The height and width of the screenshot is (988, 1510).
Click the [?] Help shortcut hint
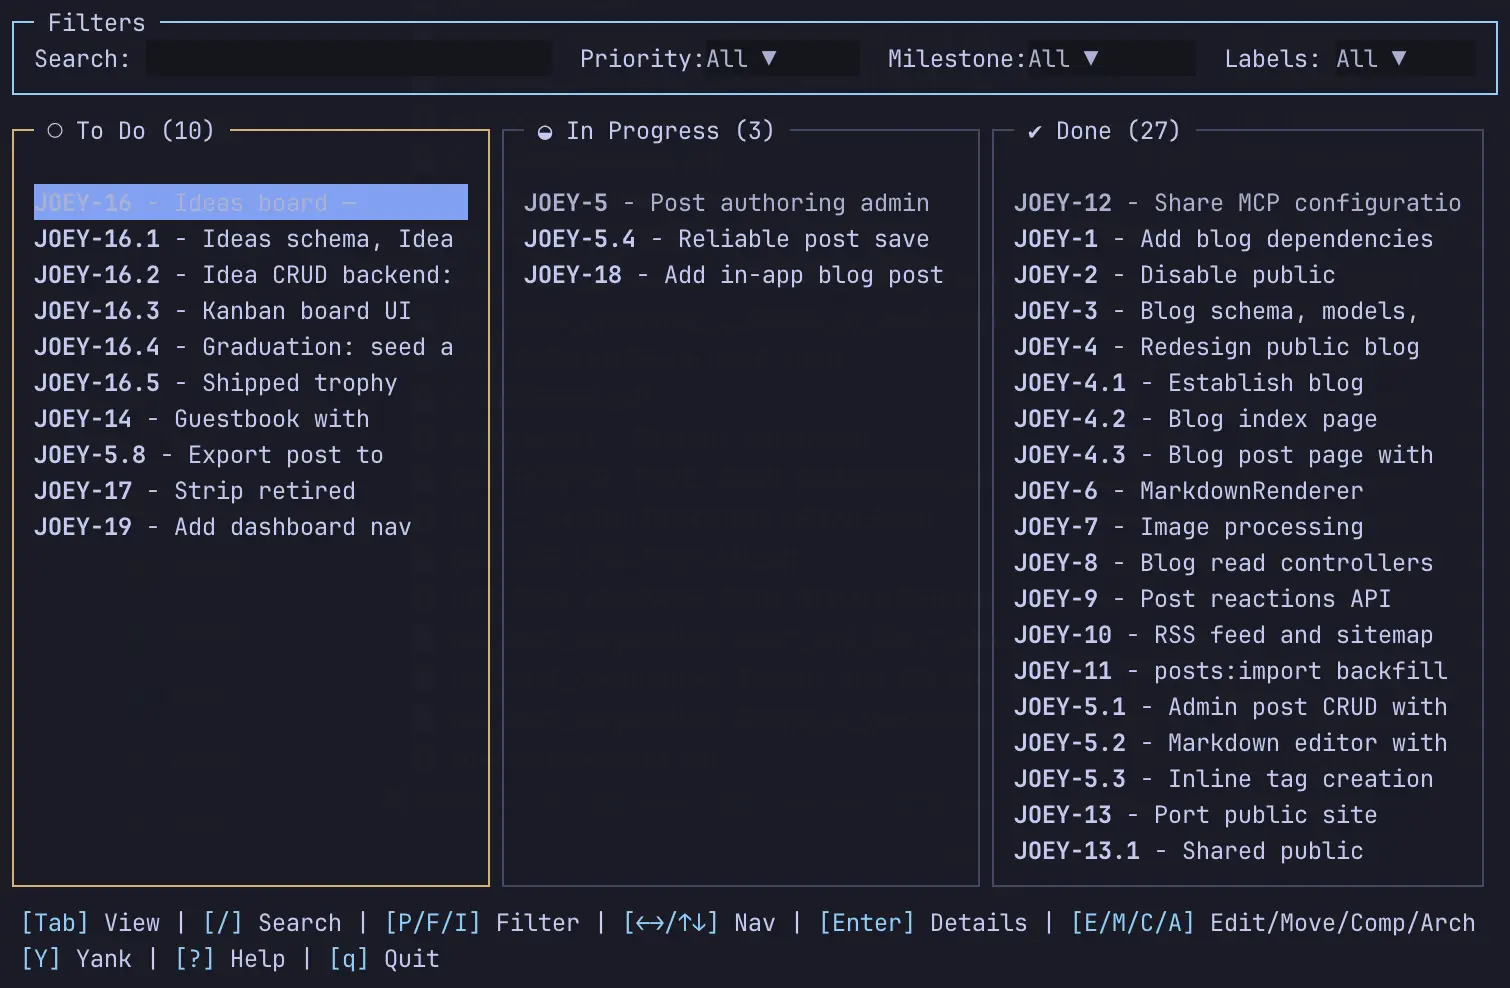(x=230, y=958)
